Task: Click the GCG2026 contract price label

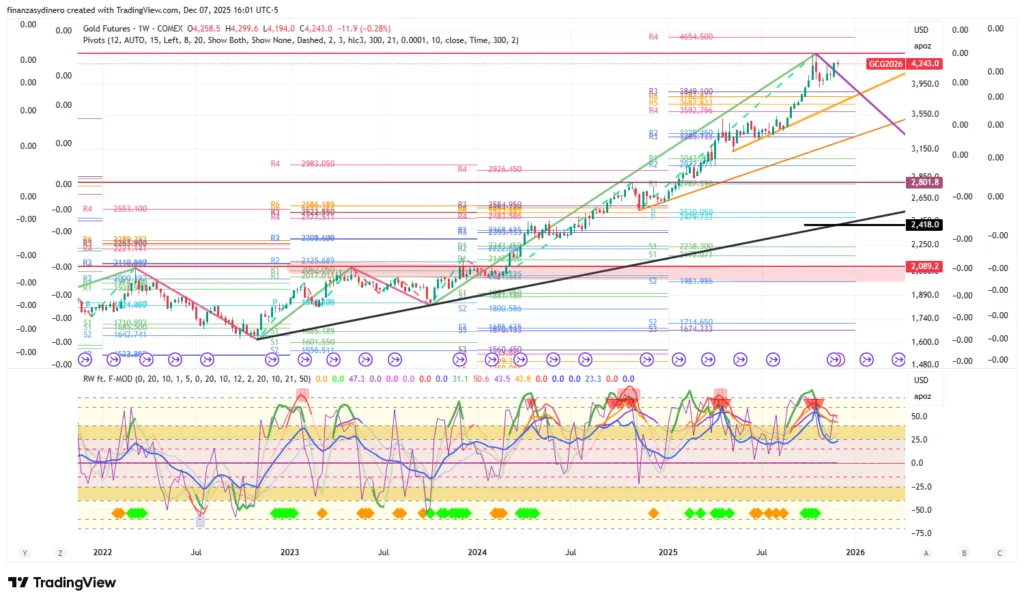Action: 883,63
